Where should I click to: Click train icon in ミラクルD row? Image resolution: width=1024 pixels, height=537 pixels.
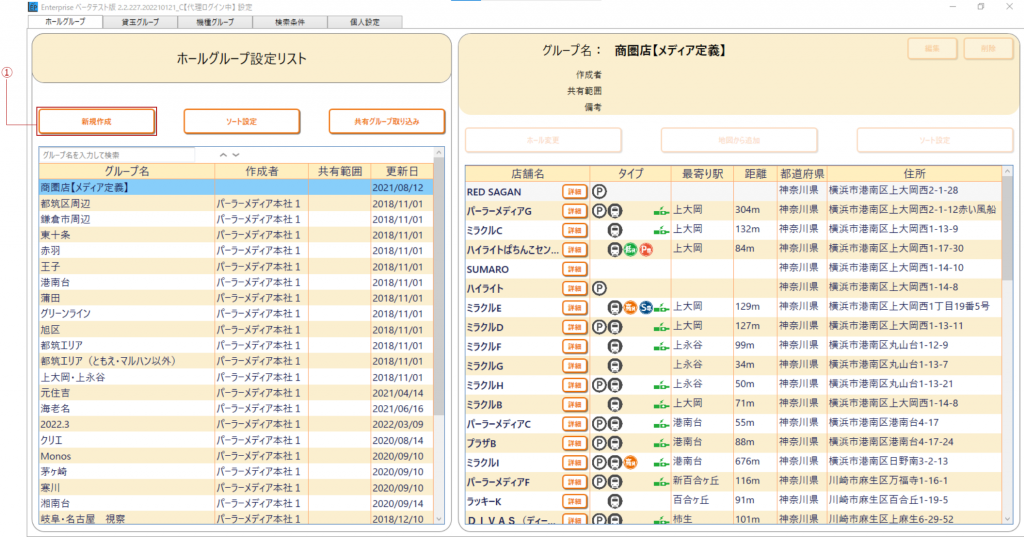click(615, 327)
